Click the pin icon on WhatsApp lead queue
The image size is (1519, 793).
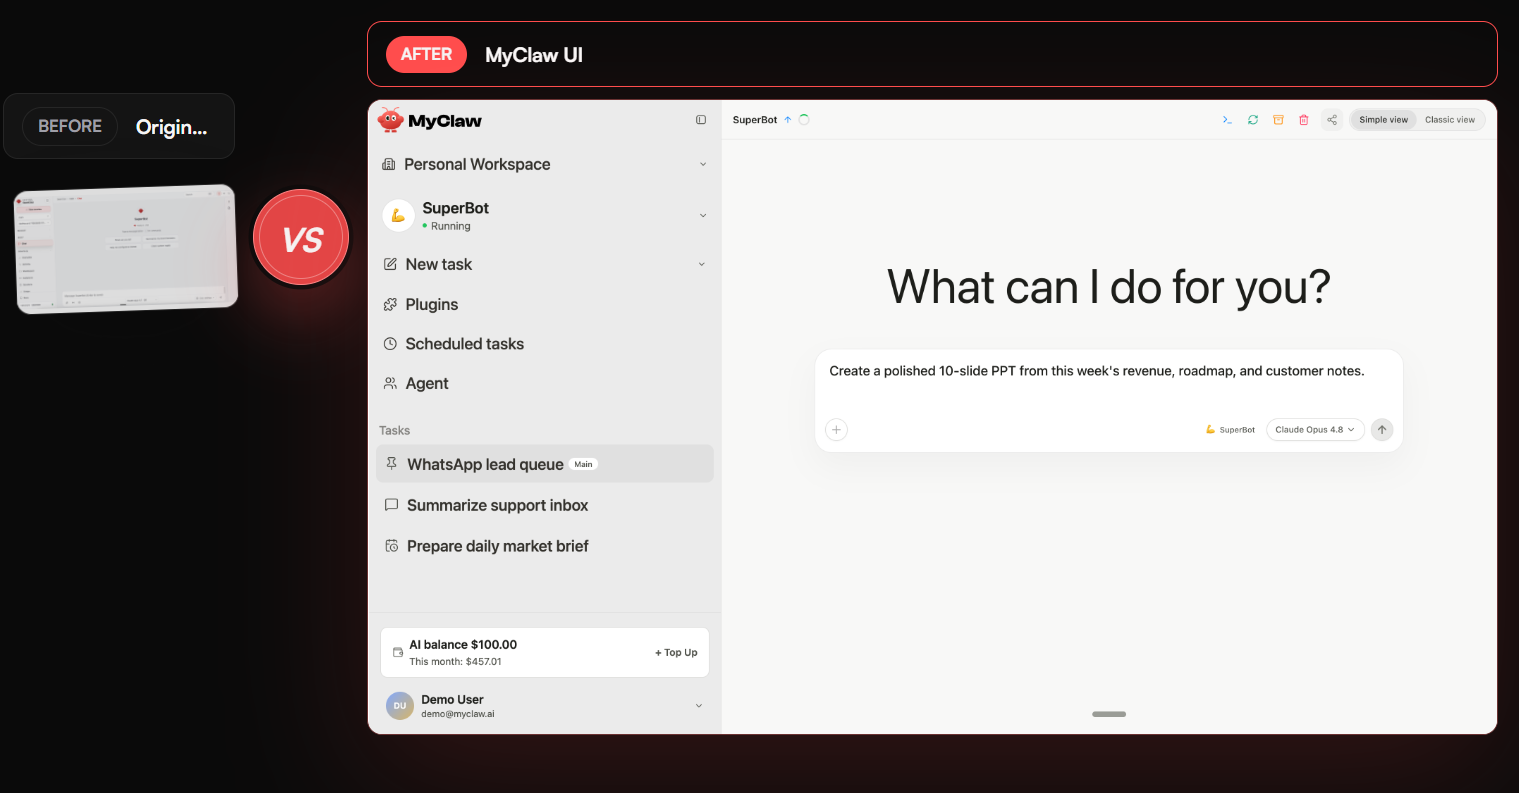391,464
